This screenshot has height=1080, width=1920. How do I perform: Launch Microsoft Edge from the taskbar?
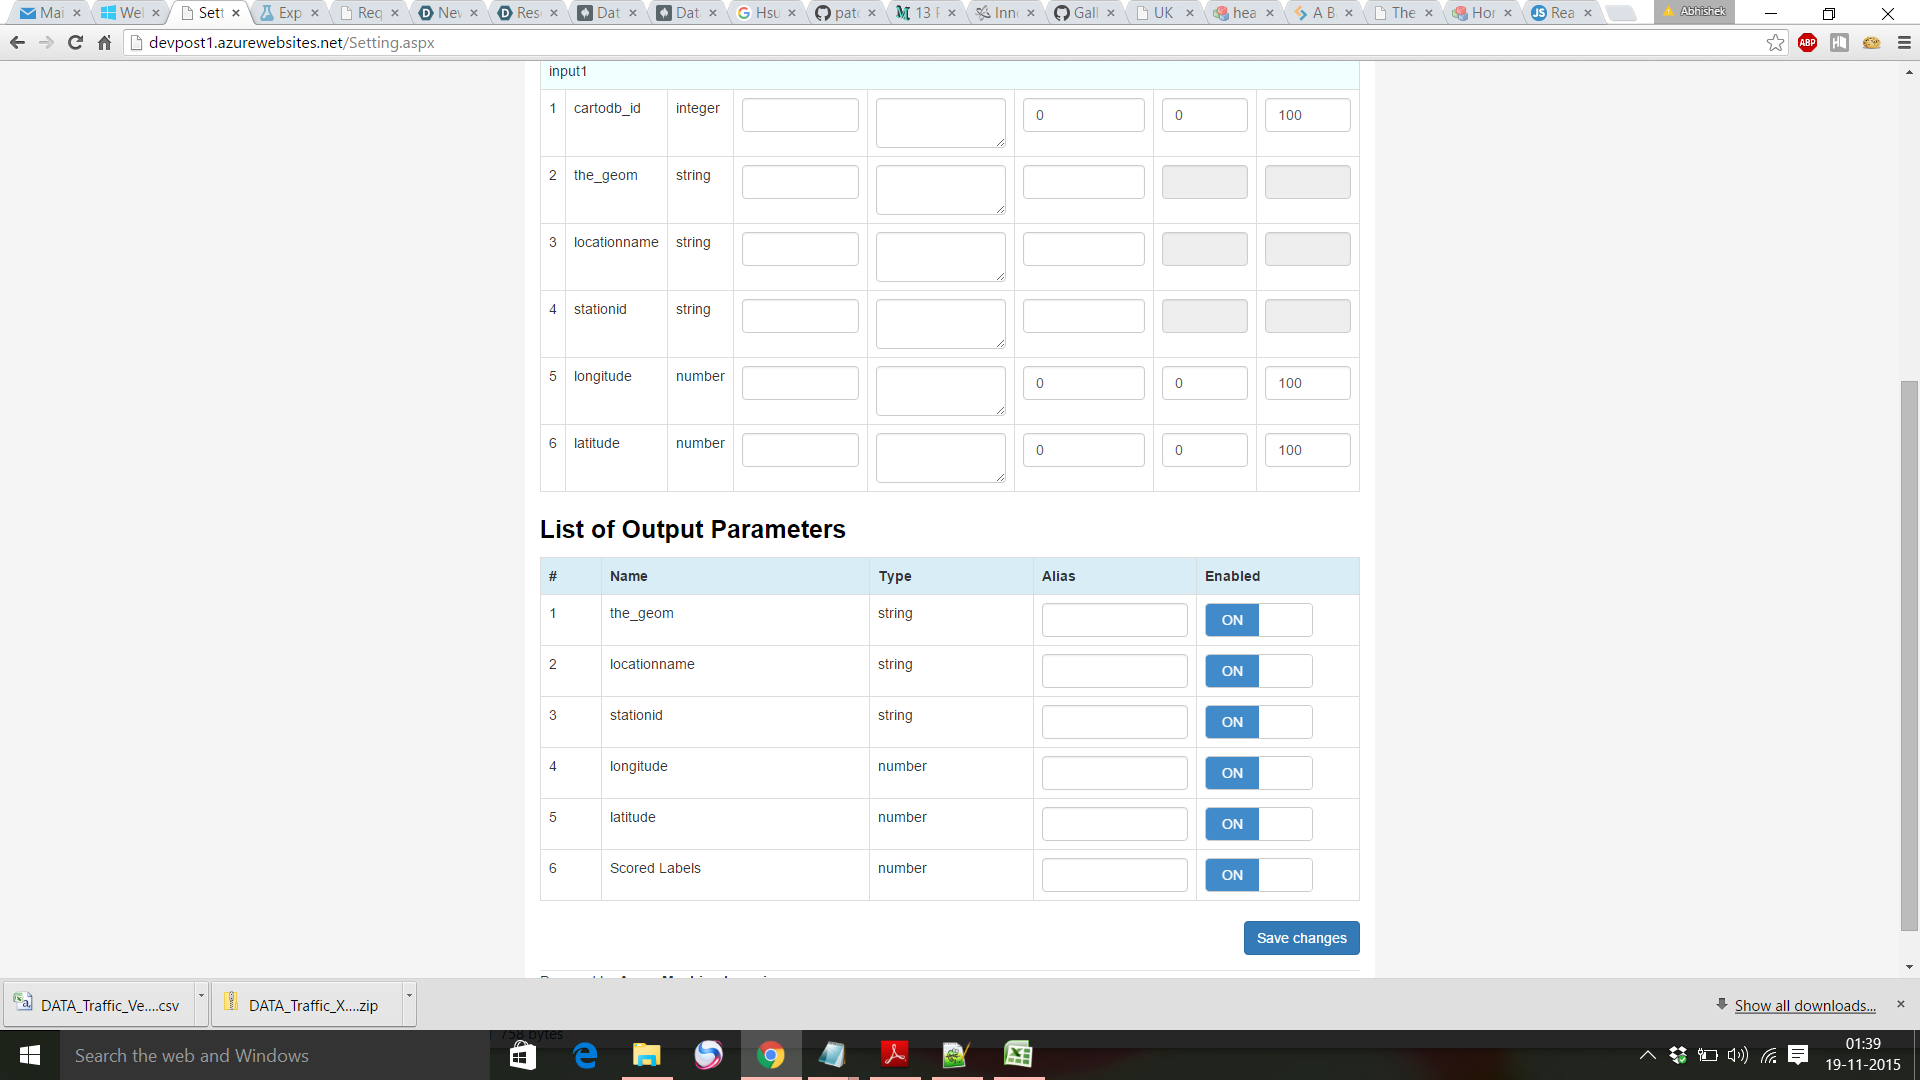pos(585,1055)
